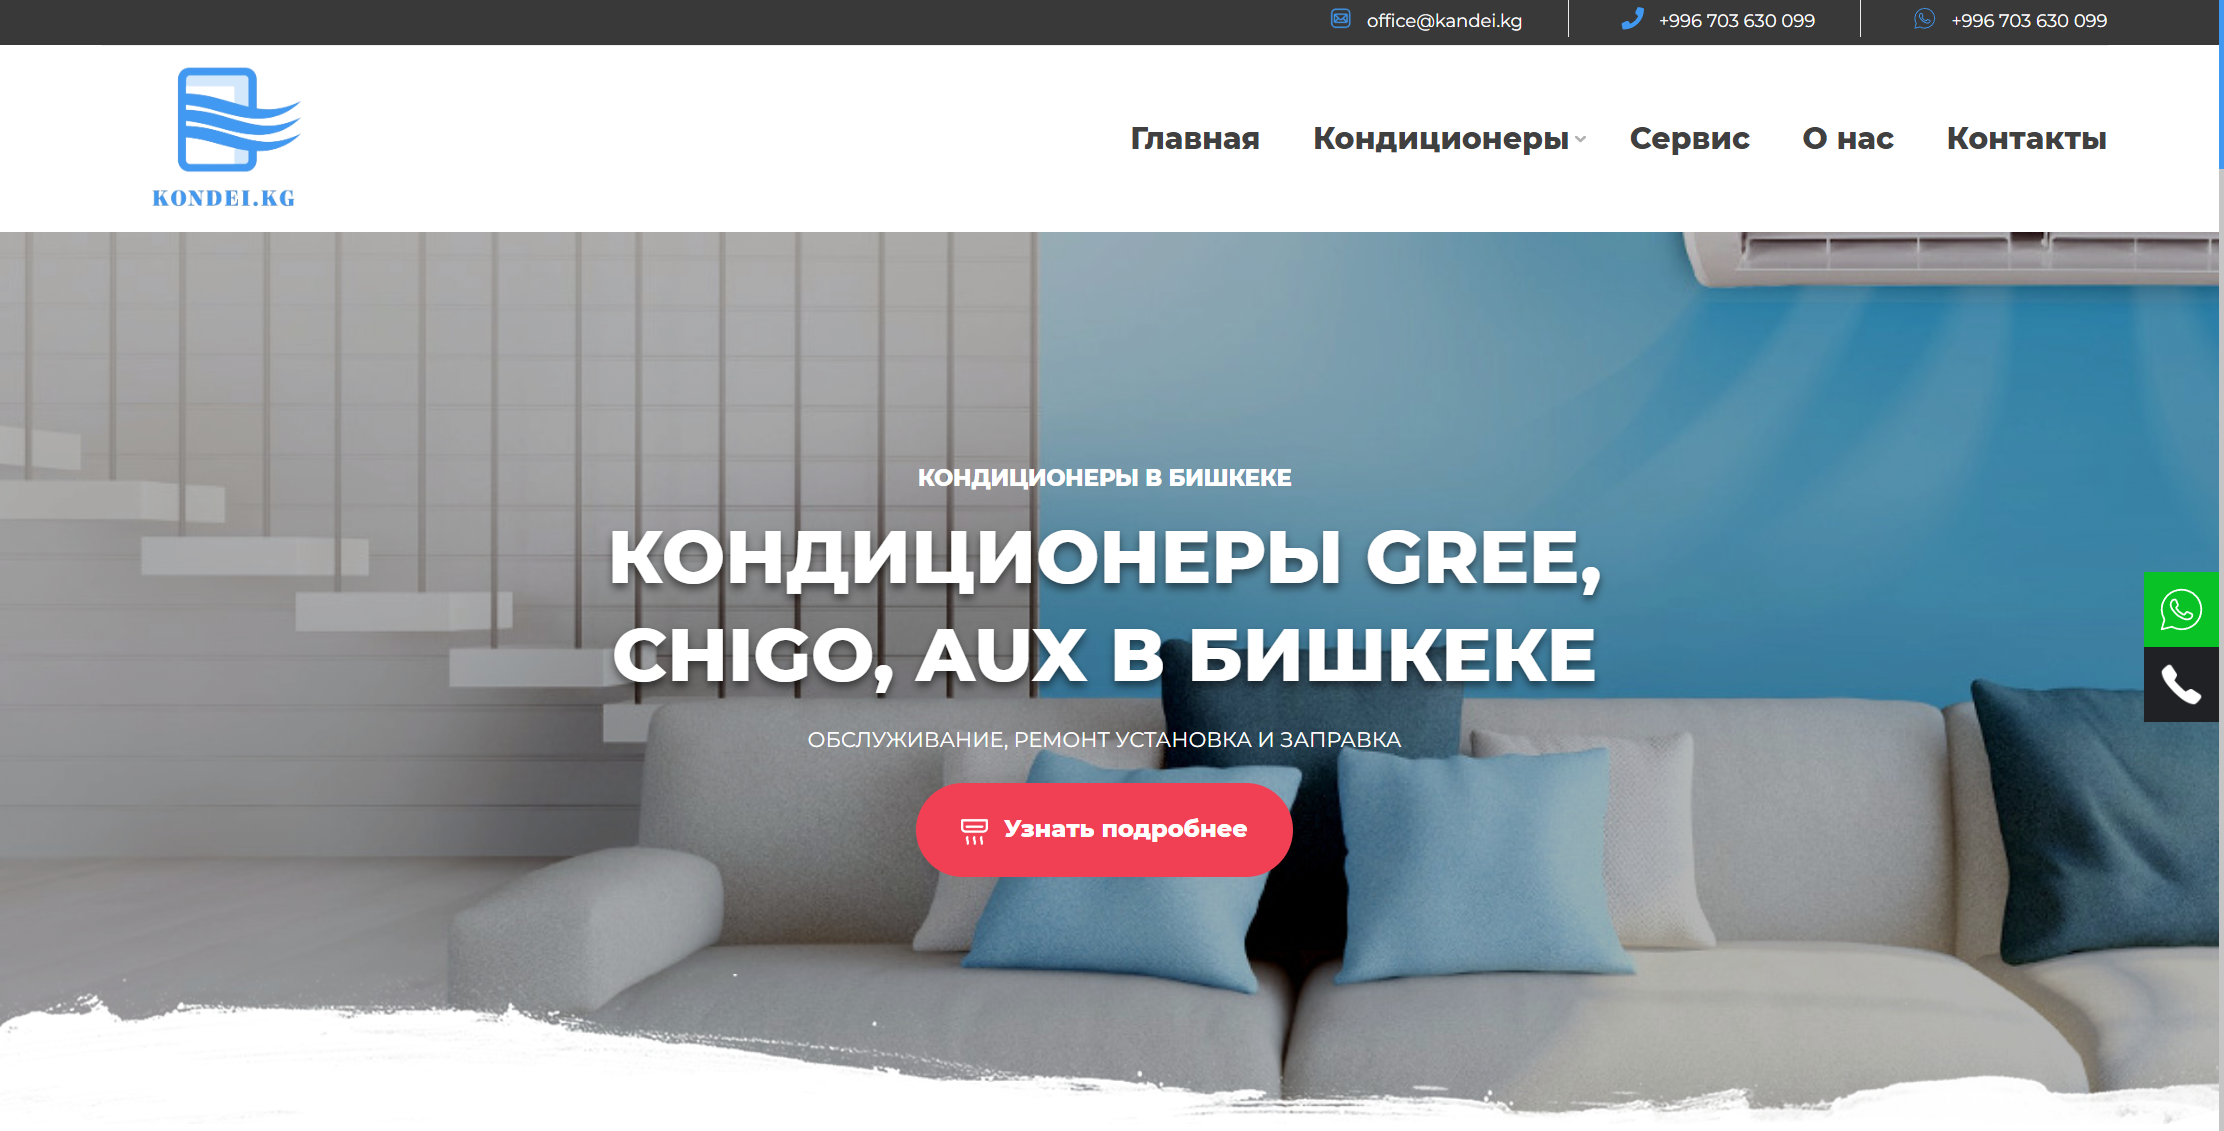The image size is (2224, 1131).
Task: Click the office@kandei.kg email link
Action: point(1444,20)
